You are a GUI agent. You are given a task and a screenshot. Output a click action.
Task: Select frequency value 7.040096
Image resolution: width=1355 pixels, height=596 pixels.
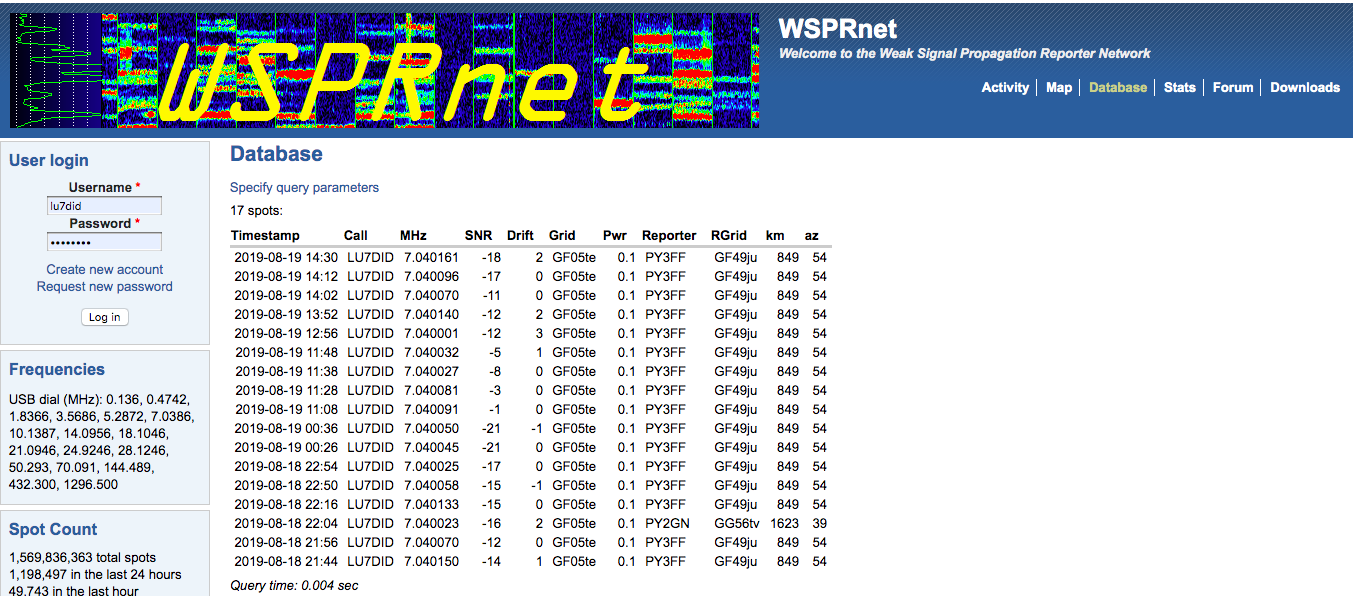(431, 276)
